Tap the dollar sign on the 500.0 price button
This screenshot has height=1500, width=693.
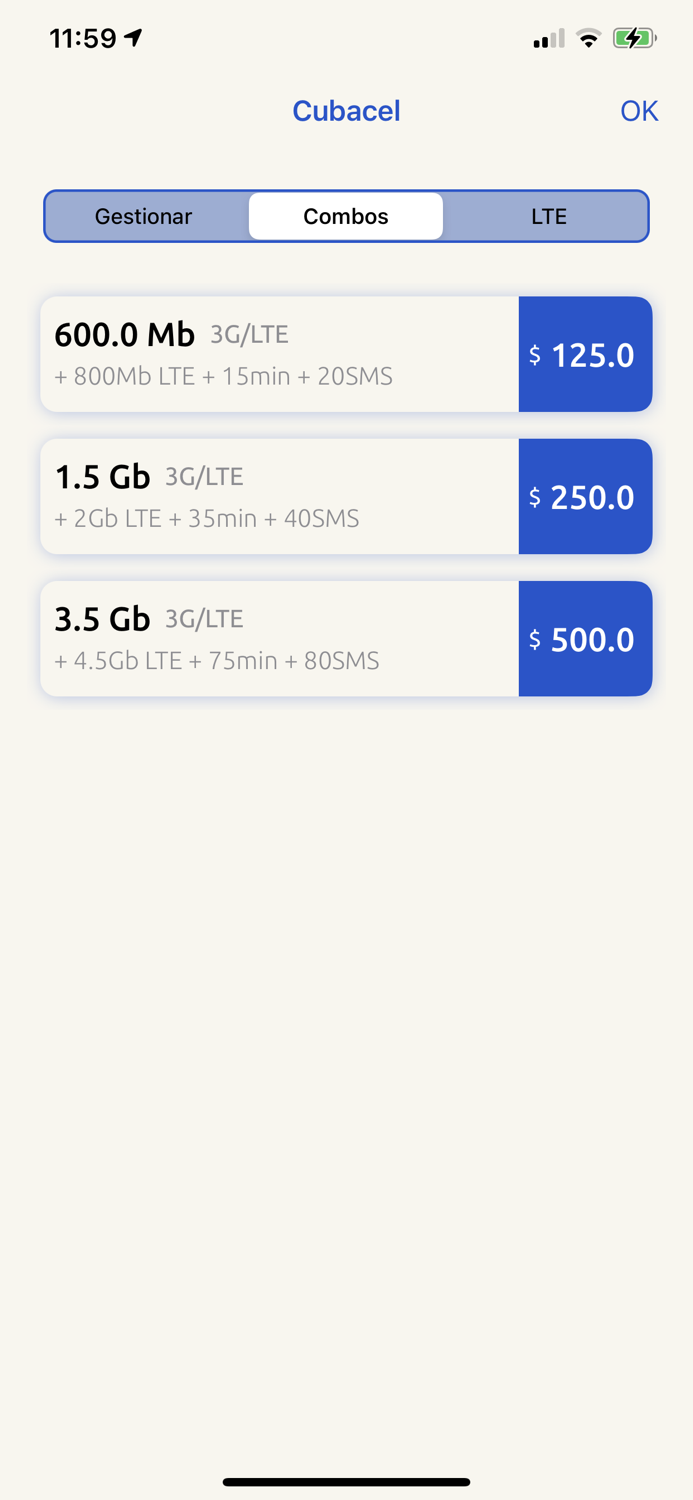point(534,639)
